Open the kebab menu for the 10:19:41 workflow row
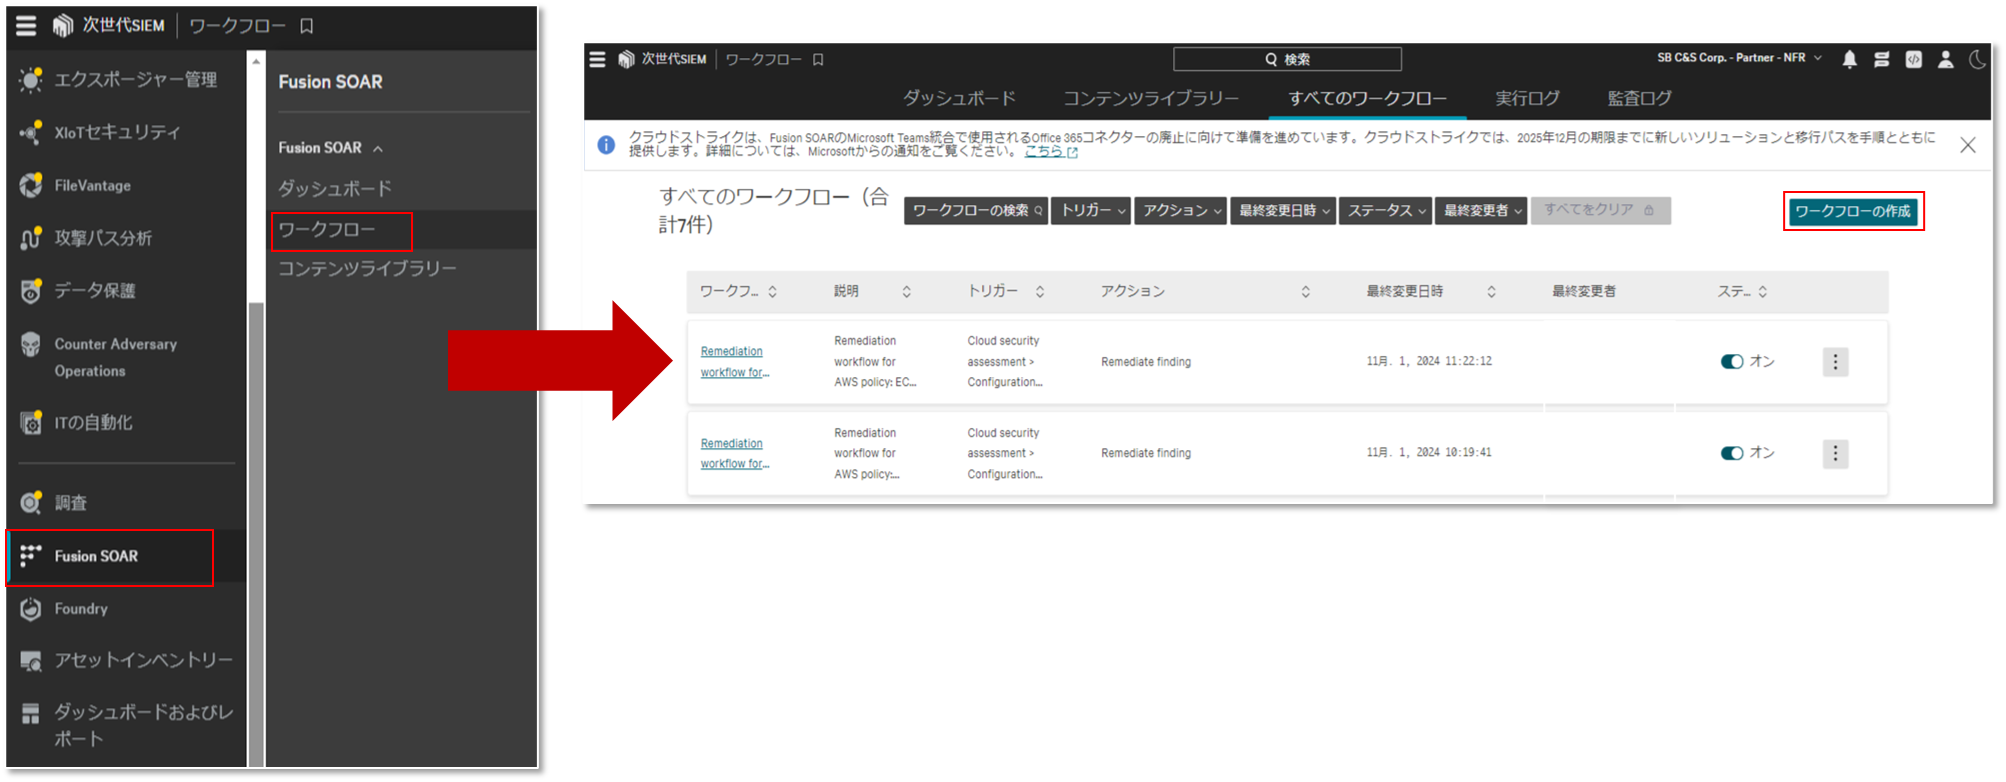 [x=1835, y=454]
